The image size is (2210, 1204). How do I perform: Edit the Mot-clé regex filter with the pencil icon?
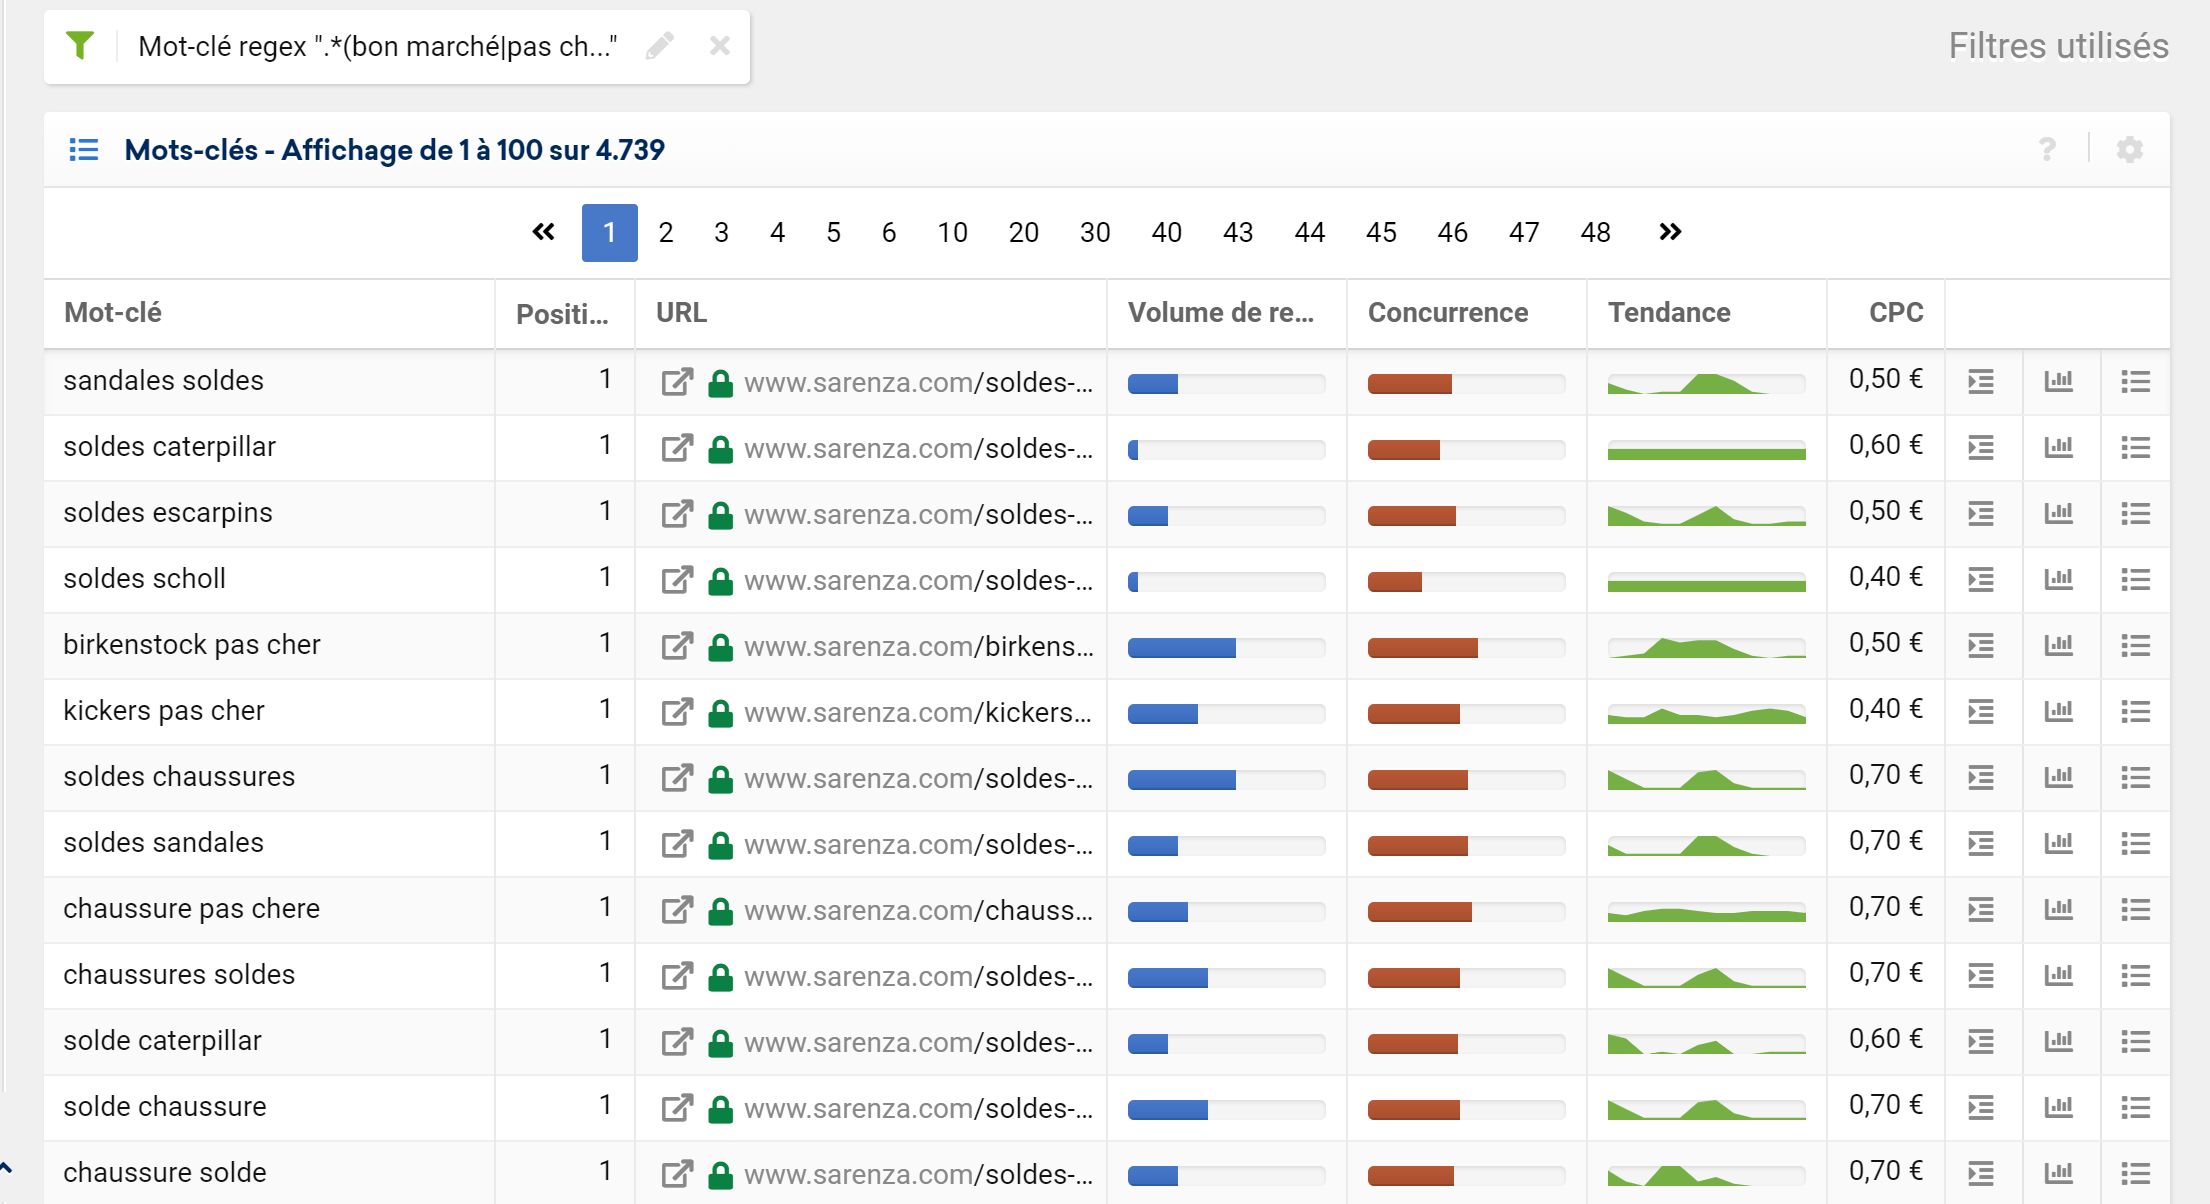(x=659, y=46)
